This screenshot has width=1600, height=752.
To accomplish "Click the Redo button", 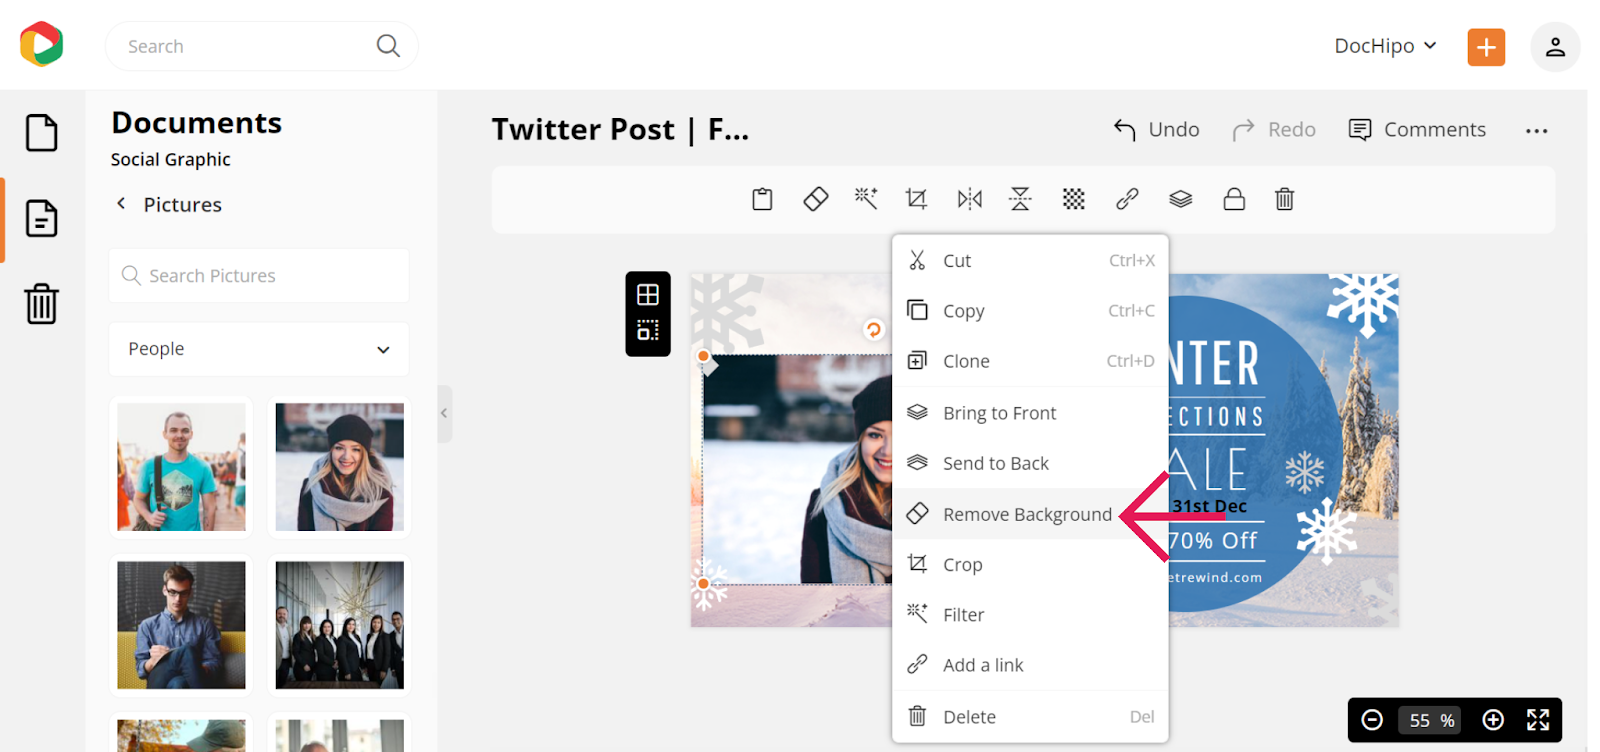I will pos(1274,130).
